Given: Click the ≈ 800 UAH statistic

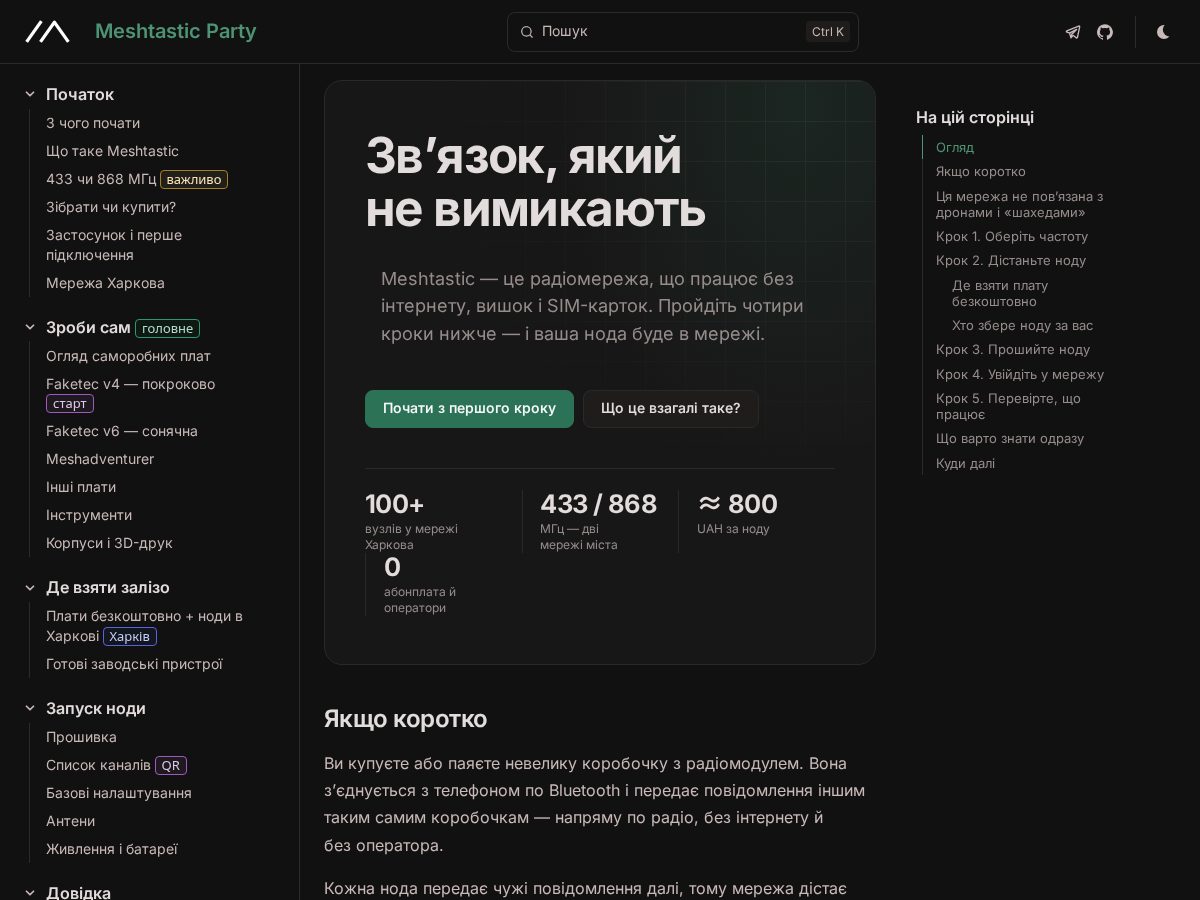Looking at the screenshot, I should [x=737, y=513].
